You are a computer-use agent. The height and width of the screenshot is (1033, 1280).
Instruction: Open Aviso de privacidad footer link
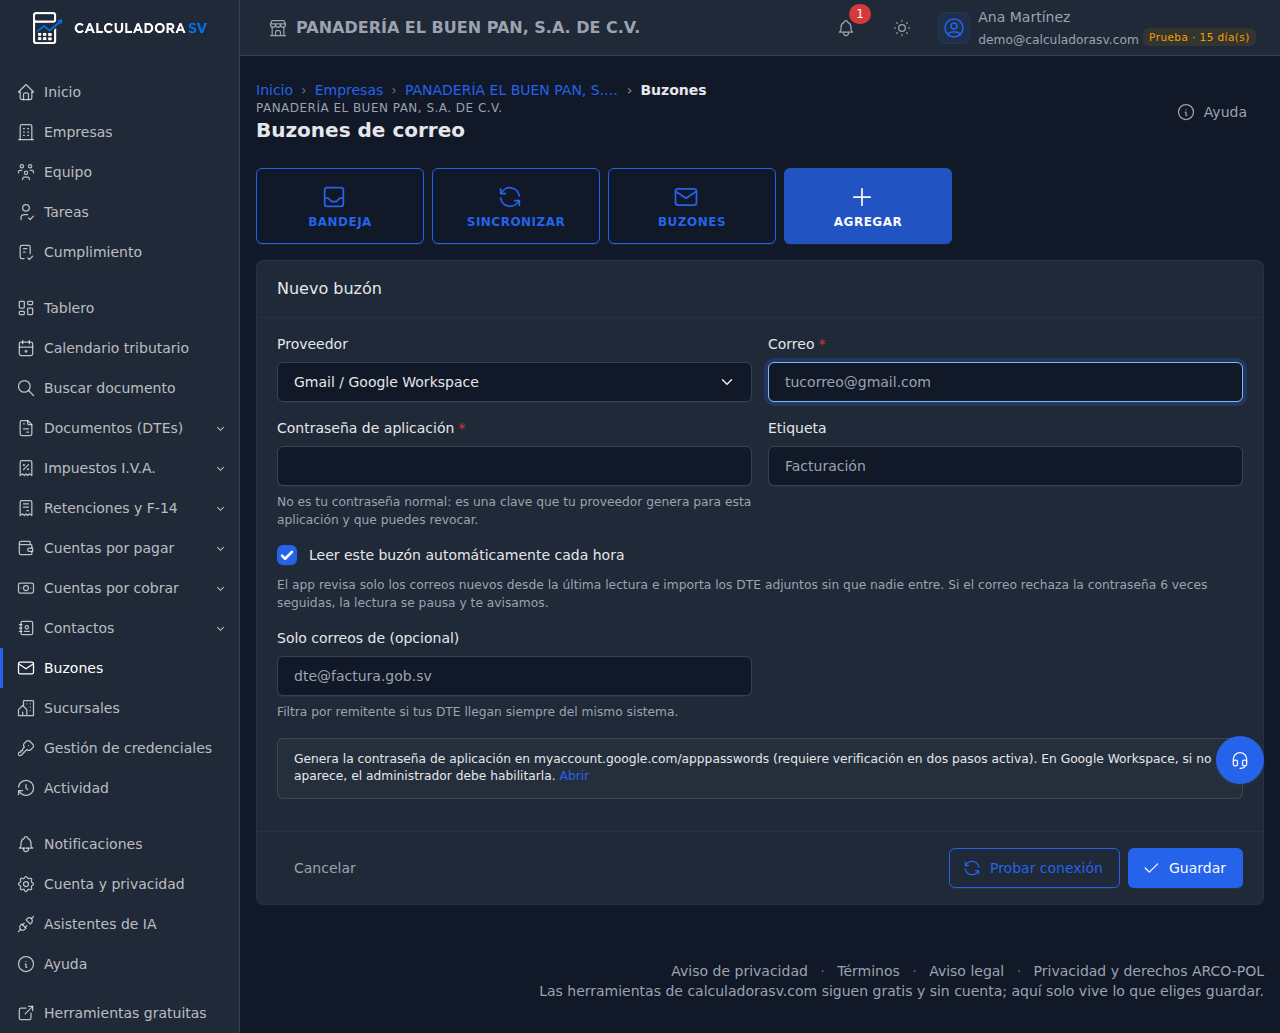tap(739, 971)
